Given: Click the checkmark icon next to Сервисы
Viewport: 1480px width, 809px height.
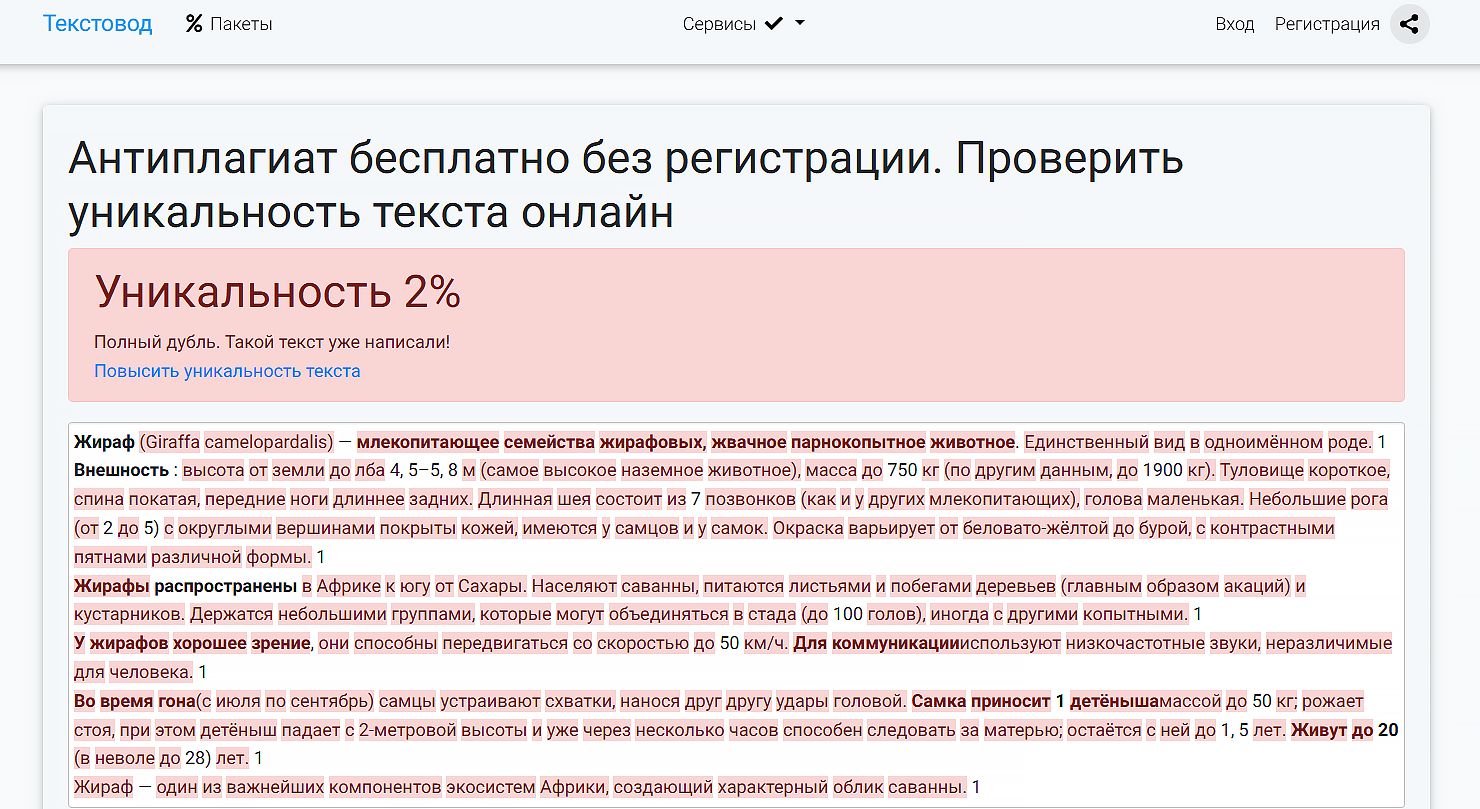Looking at the screenshot, I should tap(773, 24).
